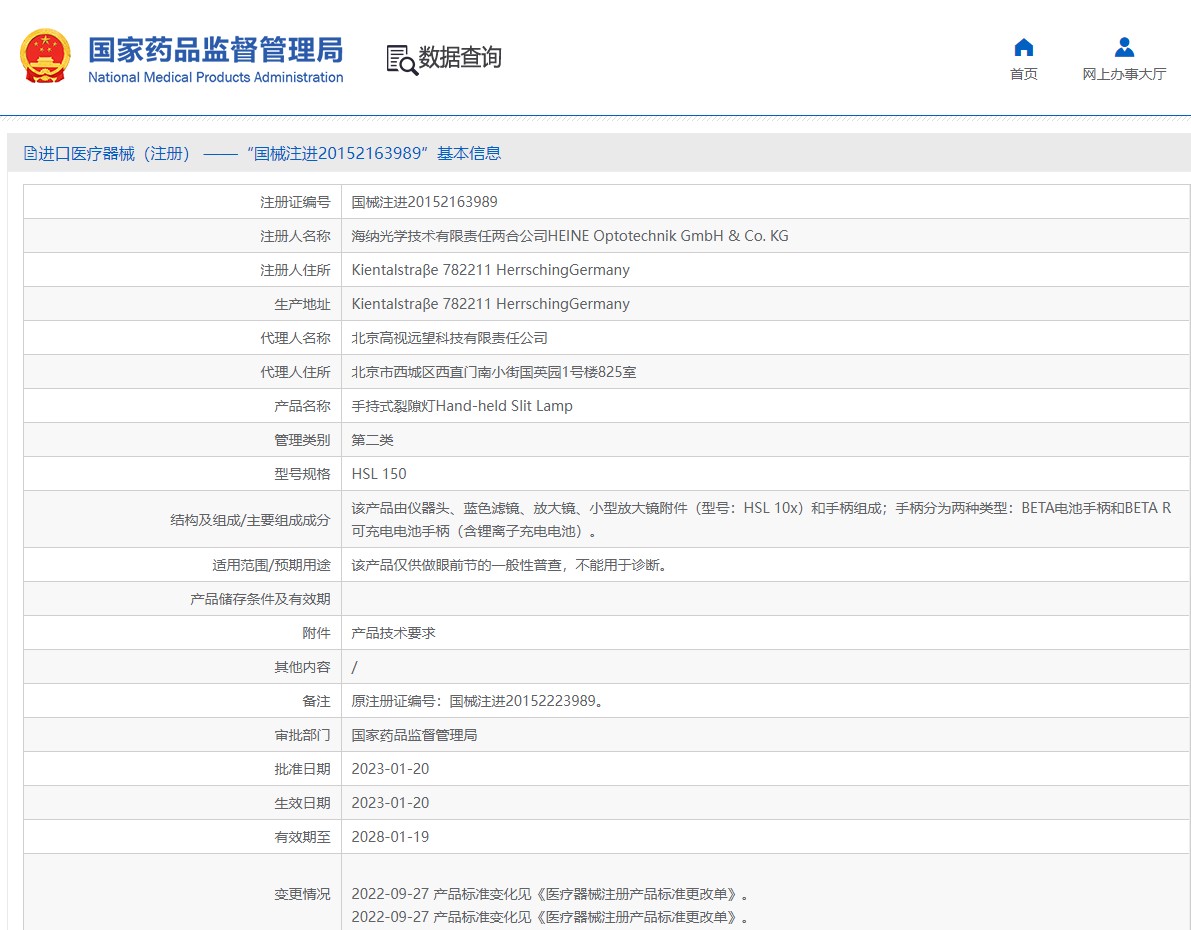Click the document icon before 进口医疗器械
Screen dimensions: 1191x930
30,153
